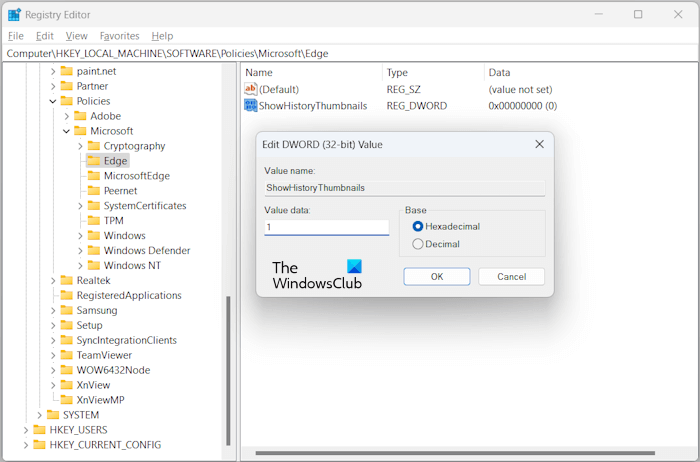
Task: Expand the XnView key
Action: coord(53,385)
